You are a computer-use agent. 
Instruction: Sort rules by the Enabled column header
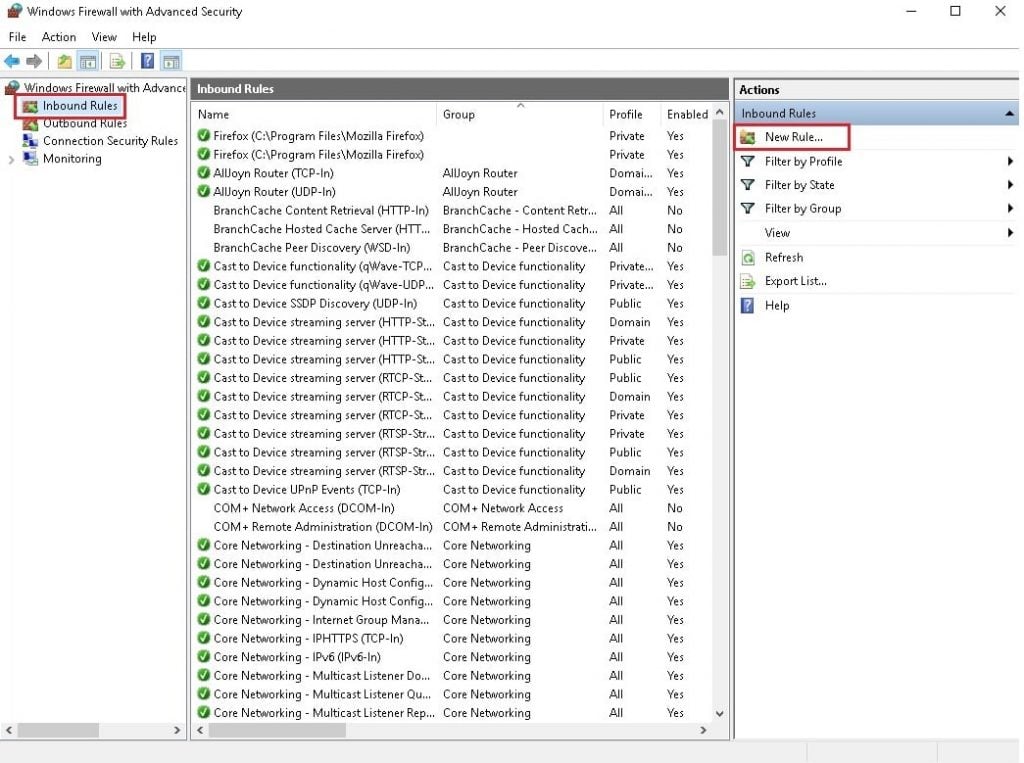click(x=687, y=114)
